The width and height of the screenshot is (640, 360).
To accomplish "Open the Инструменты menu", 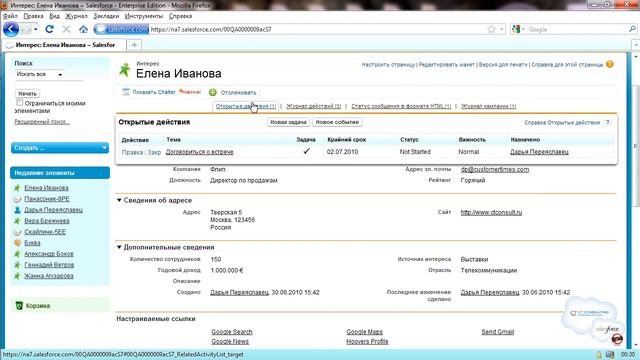I will 144,16.
